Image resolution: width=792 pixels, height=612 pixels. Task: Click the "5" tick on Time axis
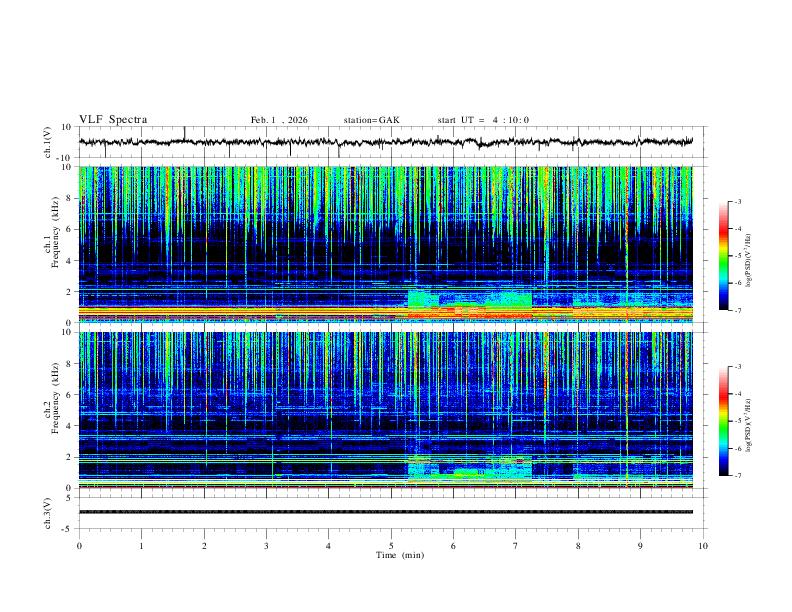391,546
